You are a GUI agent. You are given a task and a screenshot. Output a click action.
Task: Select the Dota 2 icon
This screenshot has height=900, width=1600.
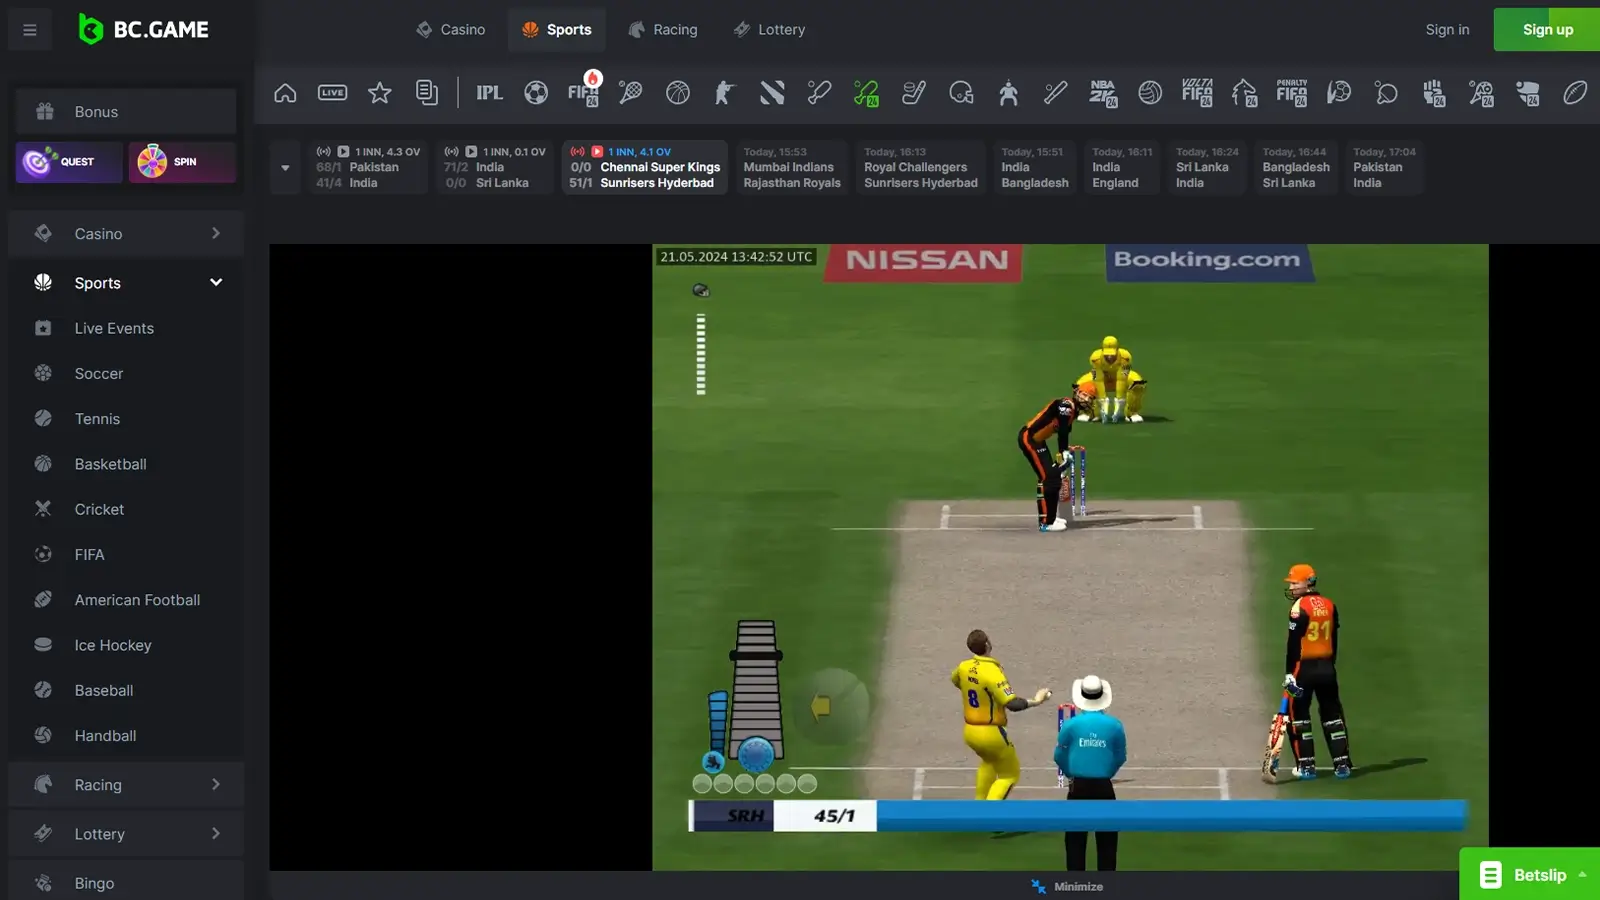tap(772, 93)
